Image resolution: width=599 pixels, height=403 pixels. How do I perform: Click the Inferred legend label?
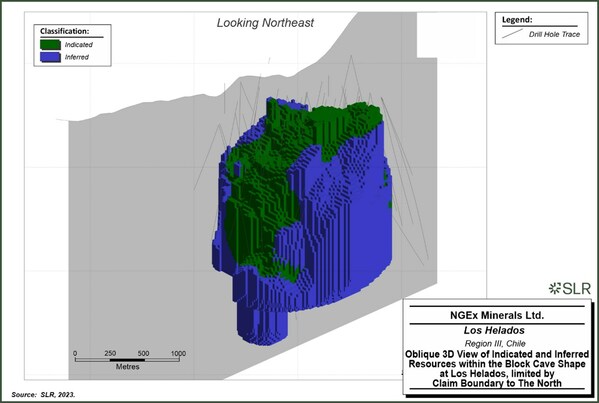pyautogui.click(x=77, y=57)
